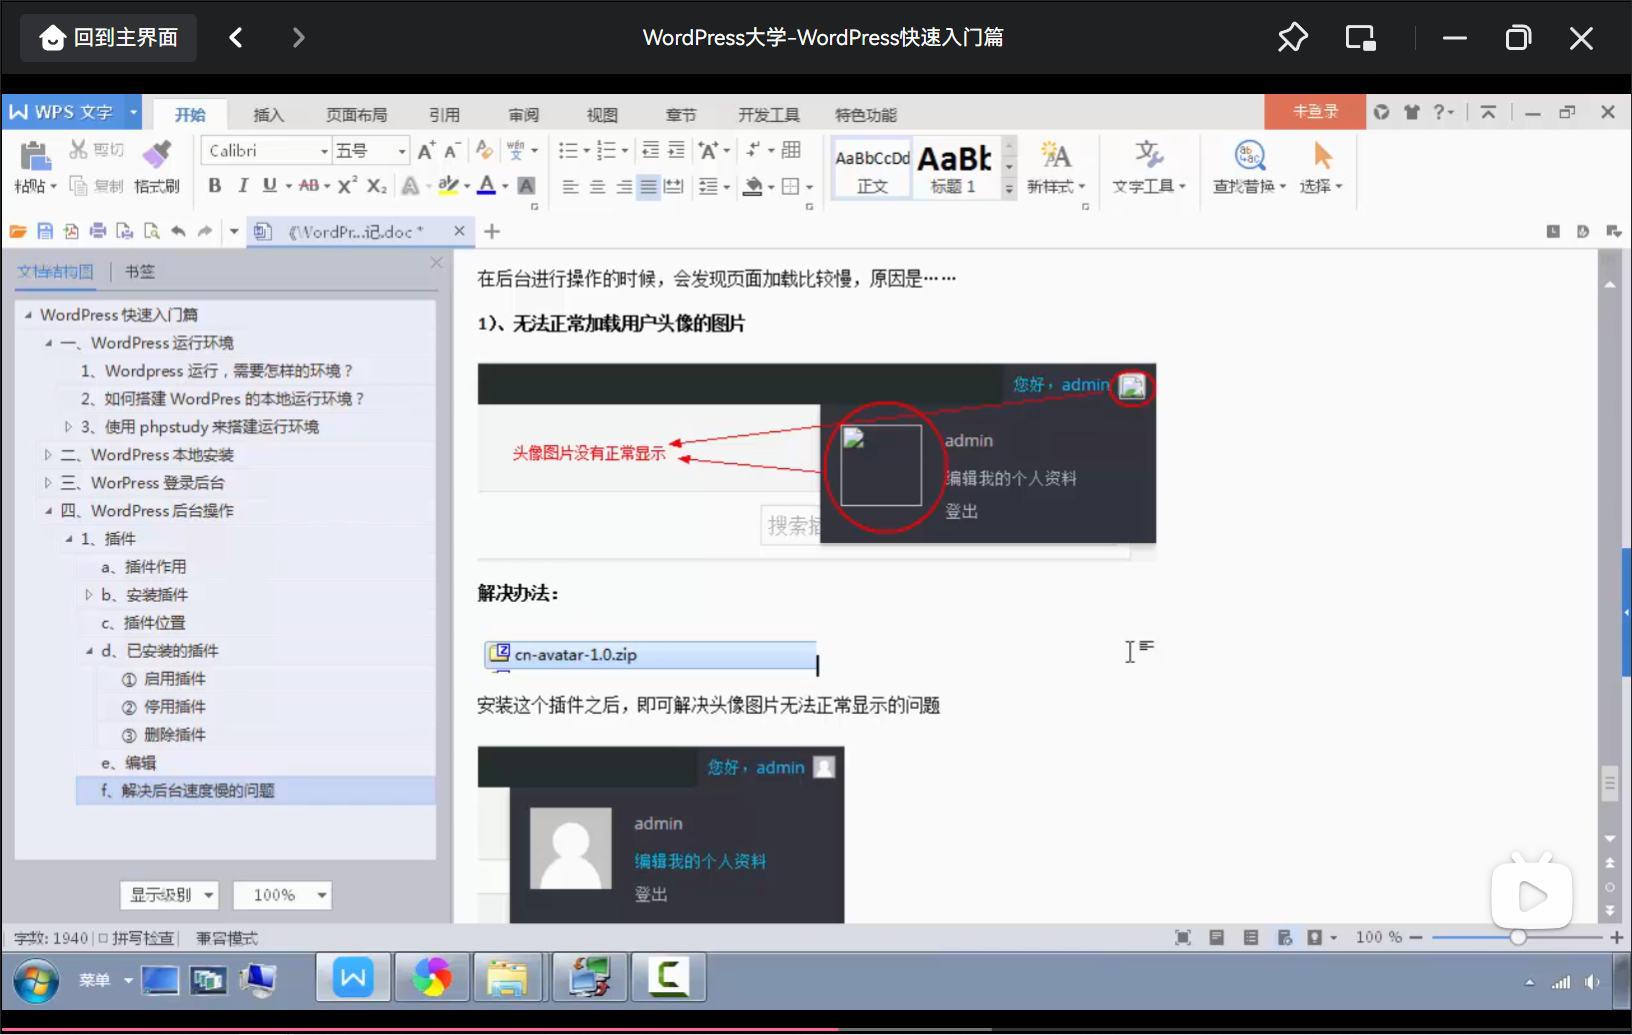The image size is (1632, 1035).
Task: Save document with the floppy disk icon
Action: coord(45,231)
